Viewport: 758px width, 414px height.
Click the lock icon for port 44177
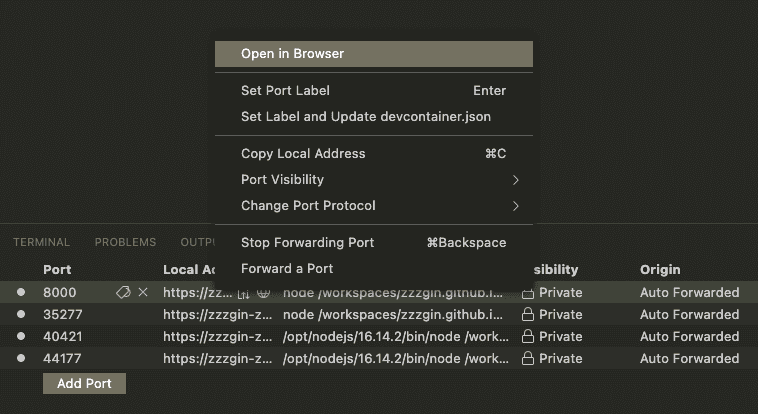point(528,358)
